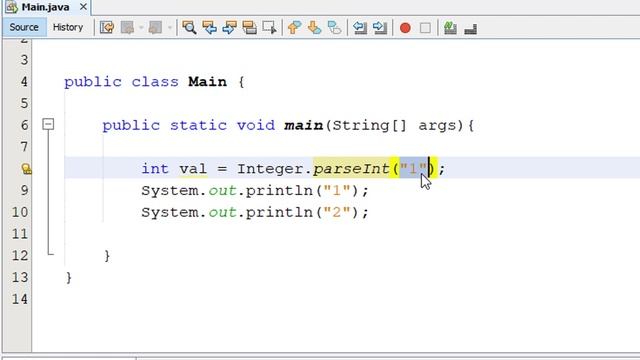
Task: Click Find Previous Occurrence icon
Action: pos(209,28)
